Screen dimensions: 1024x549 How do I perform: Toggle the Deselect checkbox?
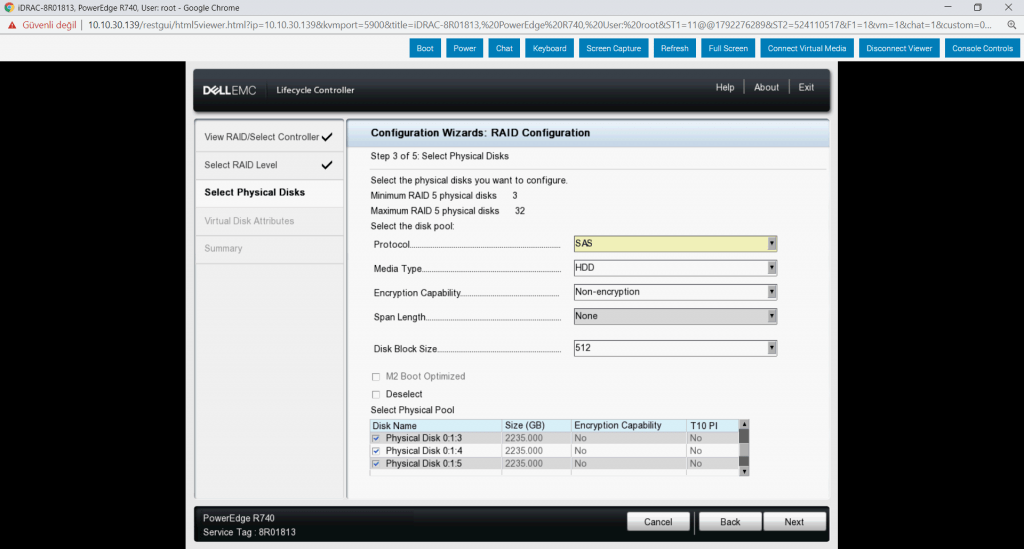tap(376, 394)
